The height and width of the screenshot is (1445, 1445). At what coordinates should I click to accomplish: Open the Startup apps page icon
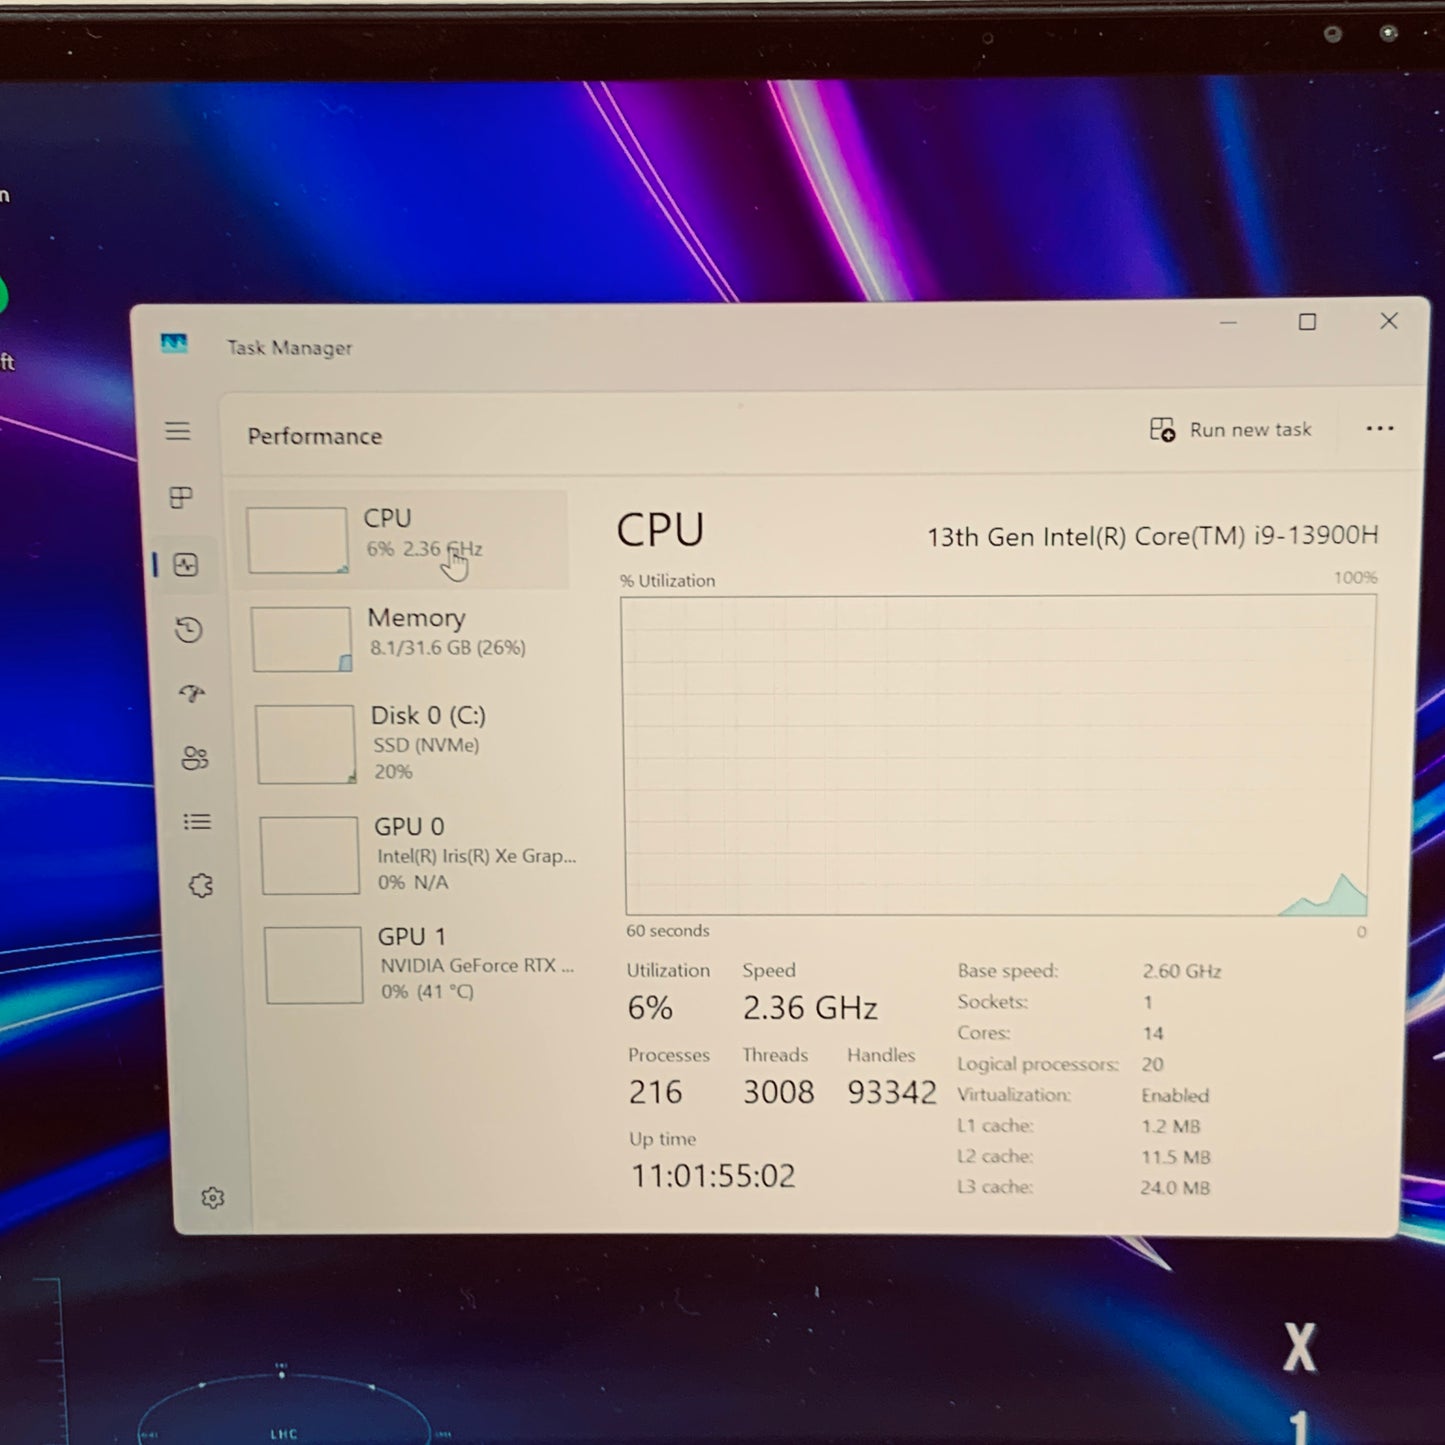click(192, 694)
